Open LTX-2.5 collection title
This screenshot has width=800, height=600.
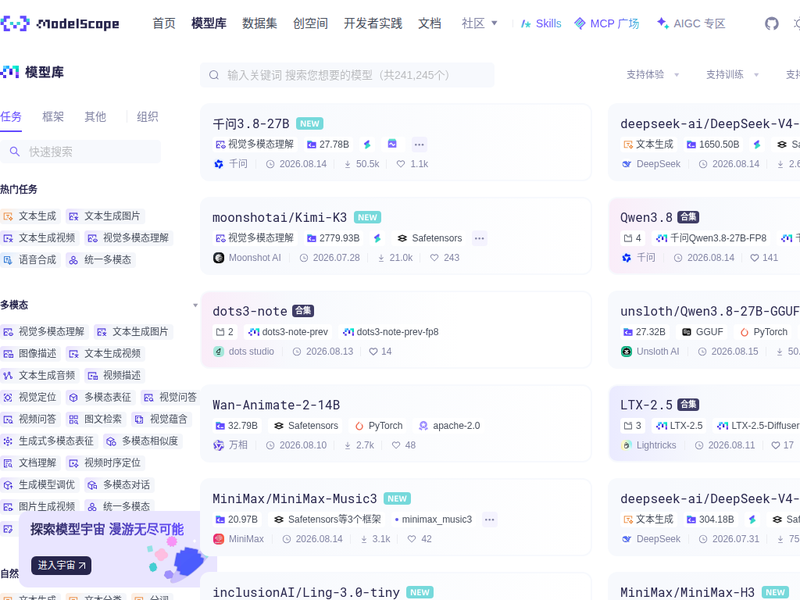646,405
